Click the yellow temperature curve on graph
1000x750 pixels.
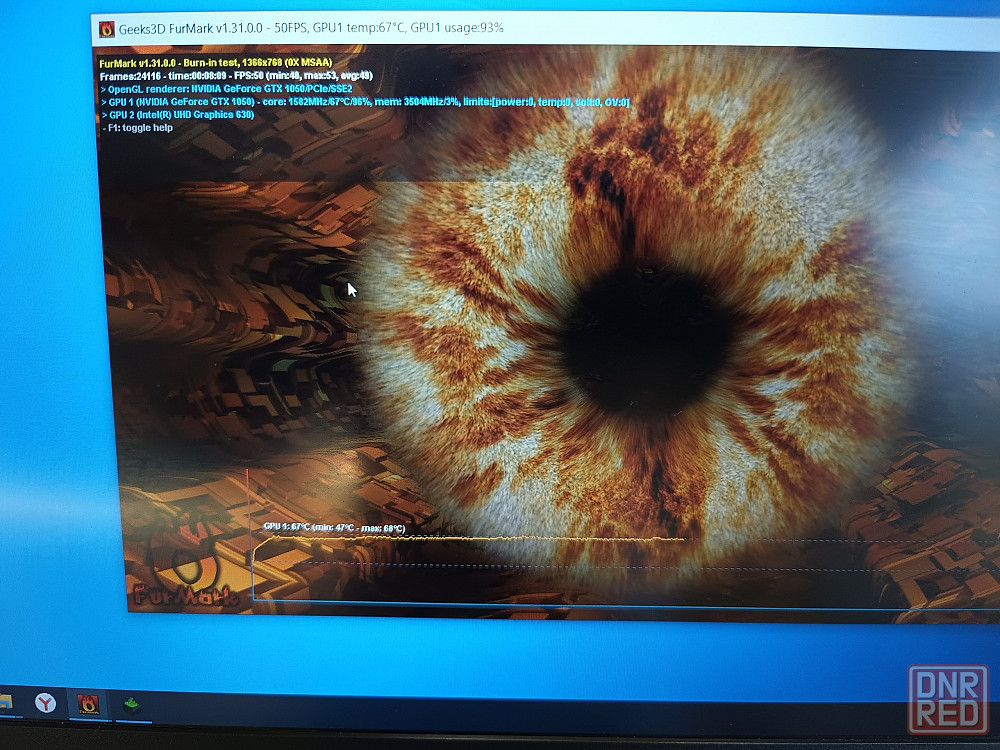(470, 538)
